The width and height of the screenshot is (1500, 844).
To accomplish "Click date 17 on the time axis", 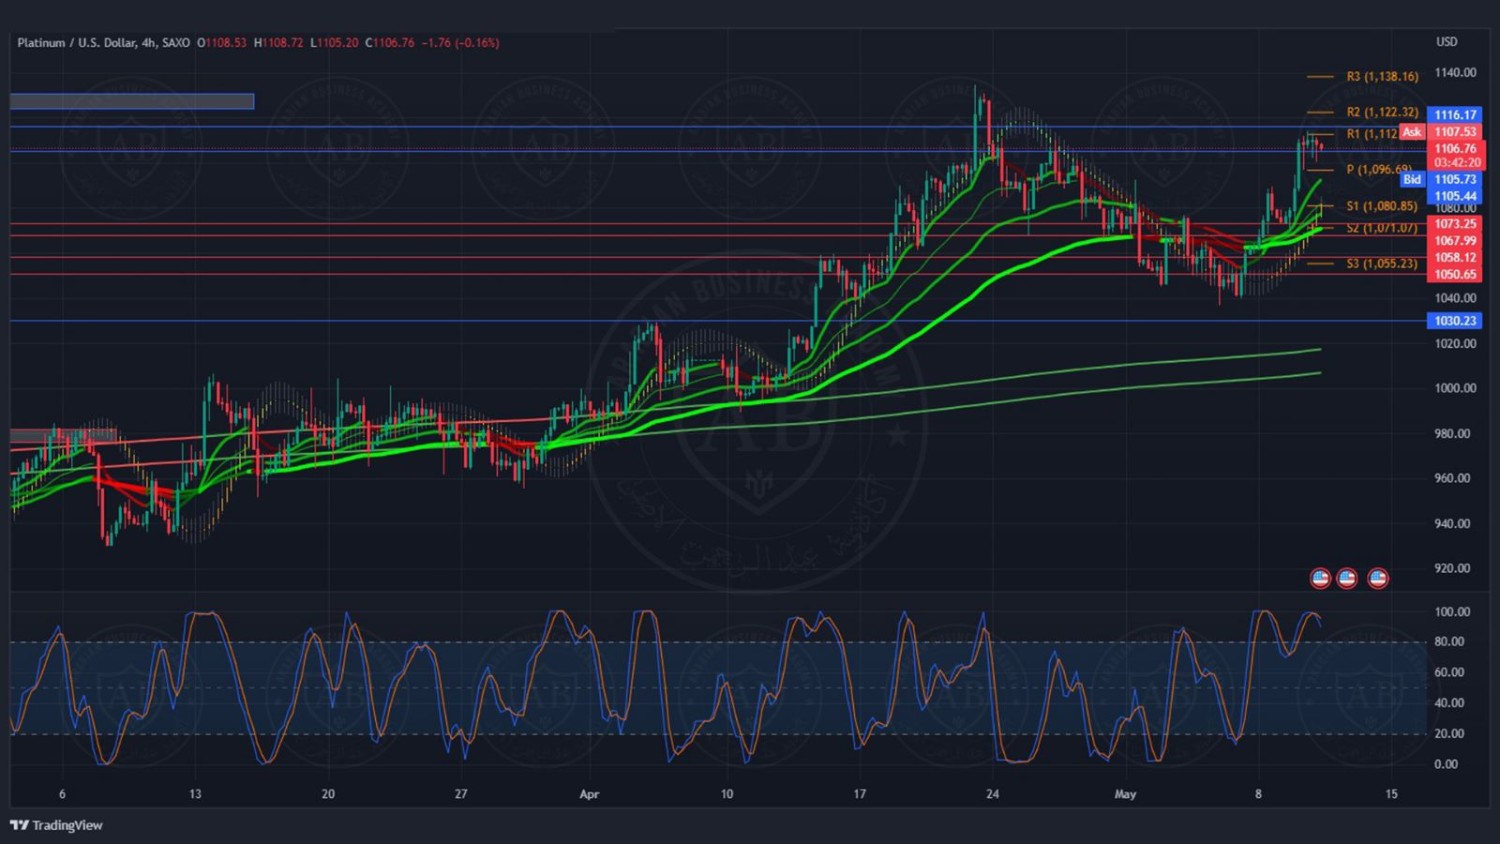I will click(x=860, y=794).
